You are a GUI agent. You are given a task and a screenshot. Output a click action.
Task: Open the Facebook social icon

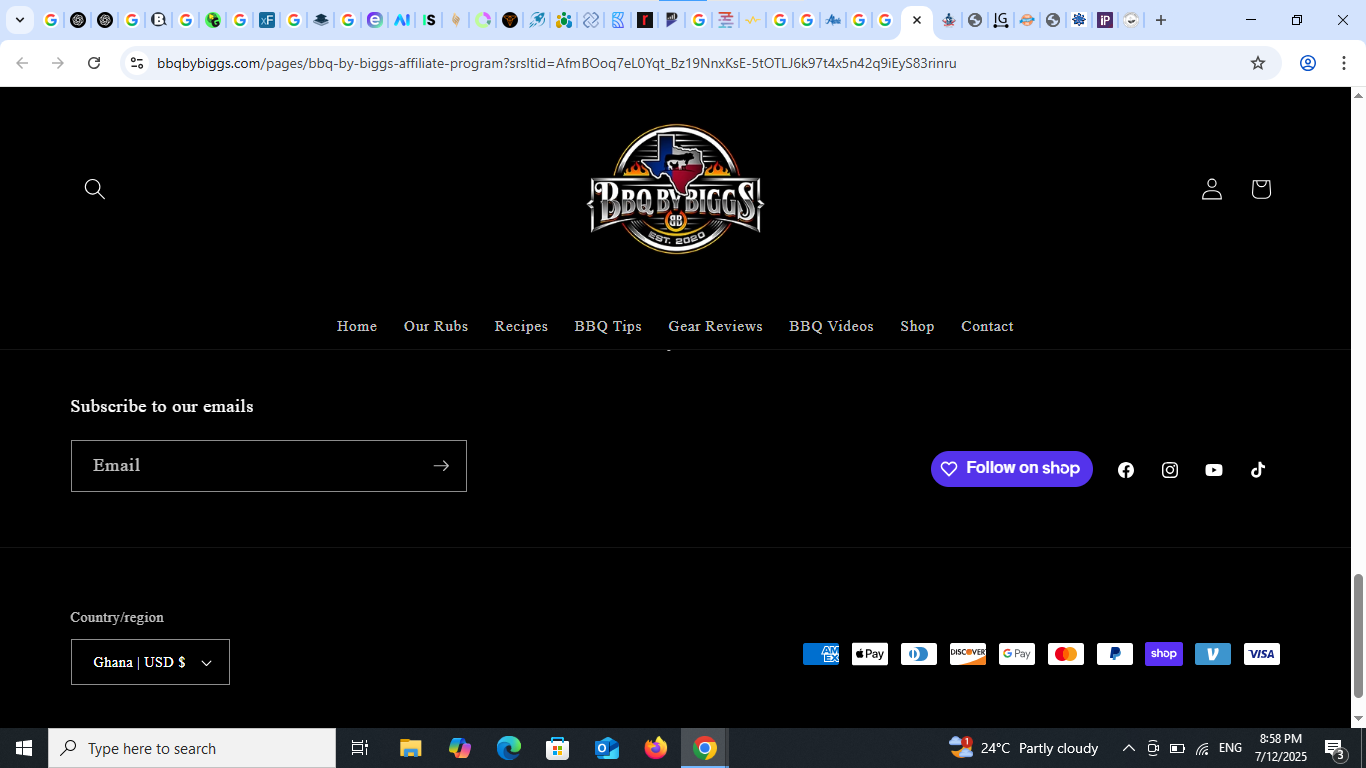(x=1126, y=470)
